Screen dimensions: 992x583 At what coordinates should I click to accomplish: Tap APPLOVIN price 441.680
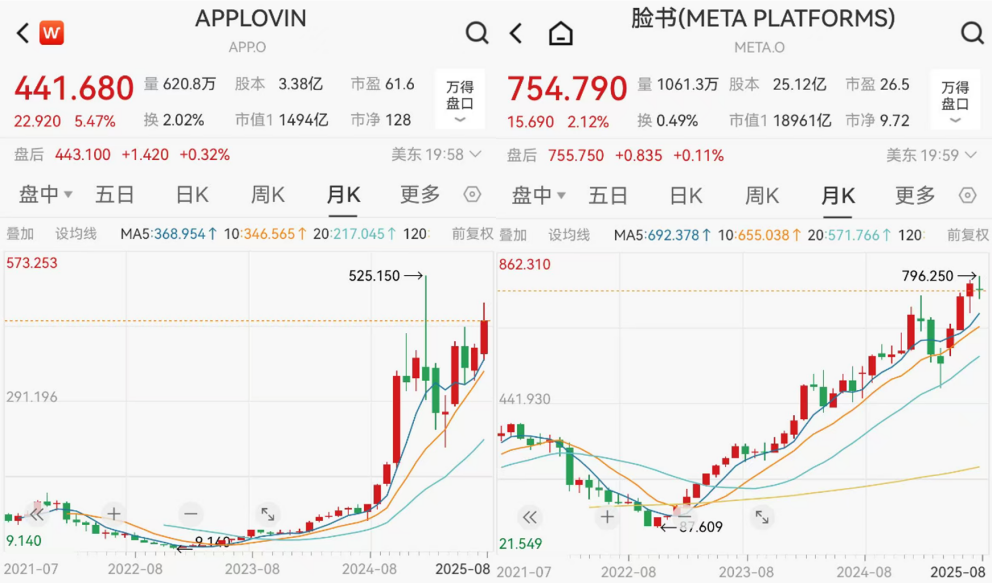pos(74,88)
